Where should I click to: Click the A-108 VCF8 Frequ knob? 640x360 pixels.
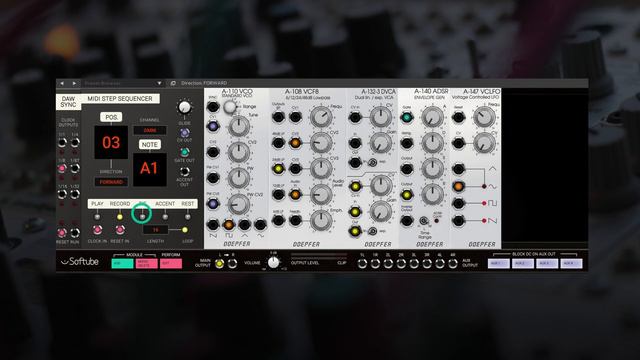click(321, 117)
